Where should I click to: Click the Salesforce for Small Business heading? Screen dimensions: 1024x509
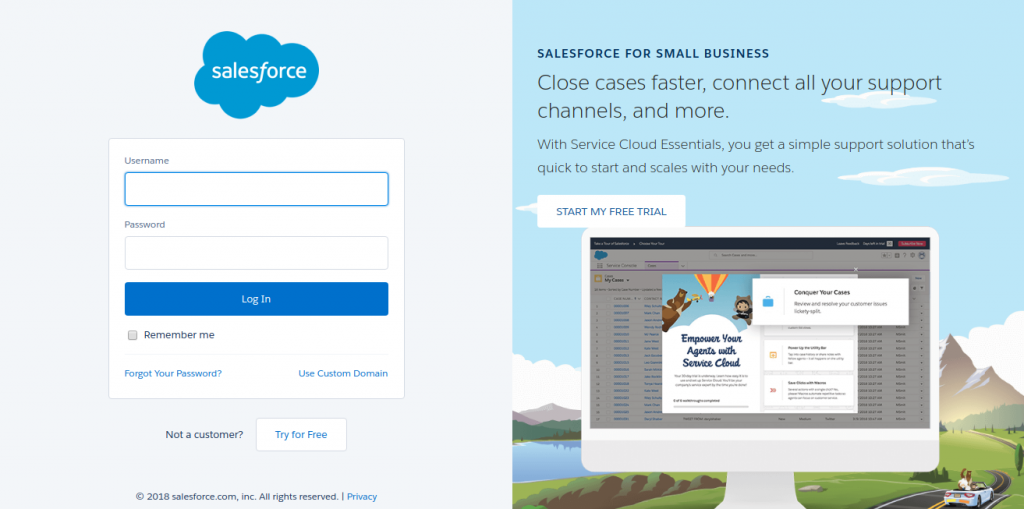click(653, 54)
